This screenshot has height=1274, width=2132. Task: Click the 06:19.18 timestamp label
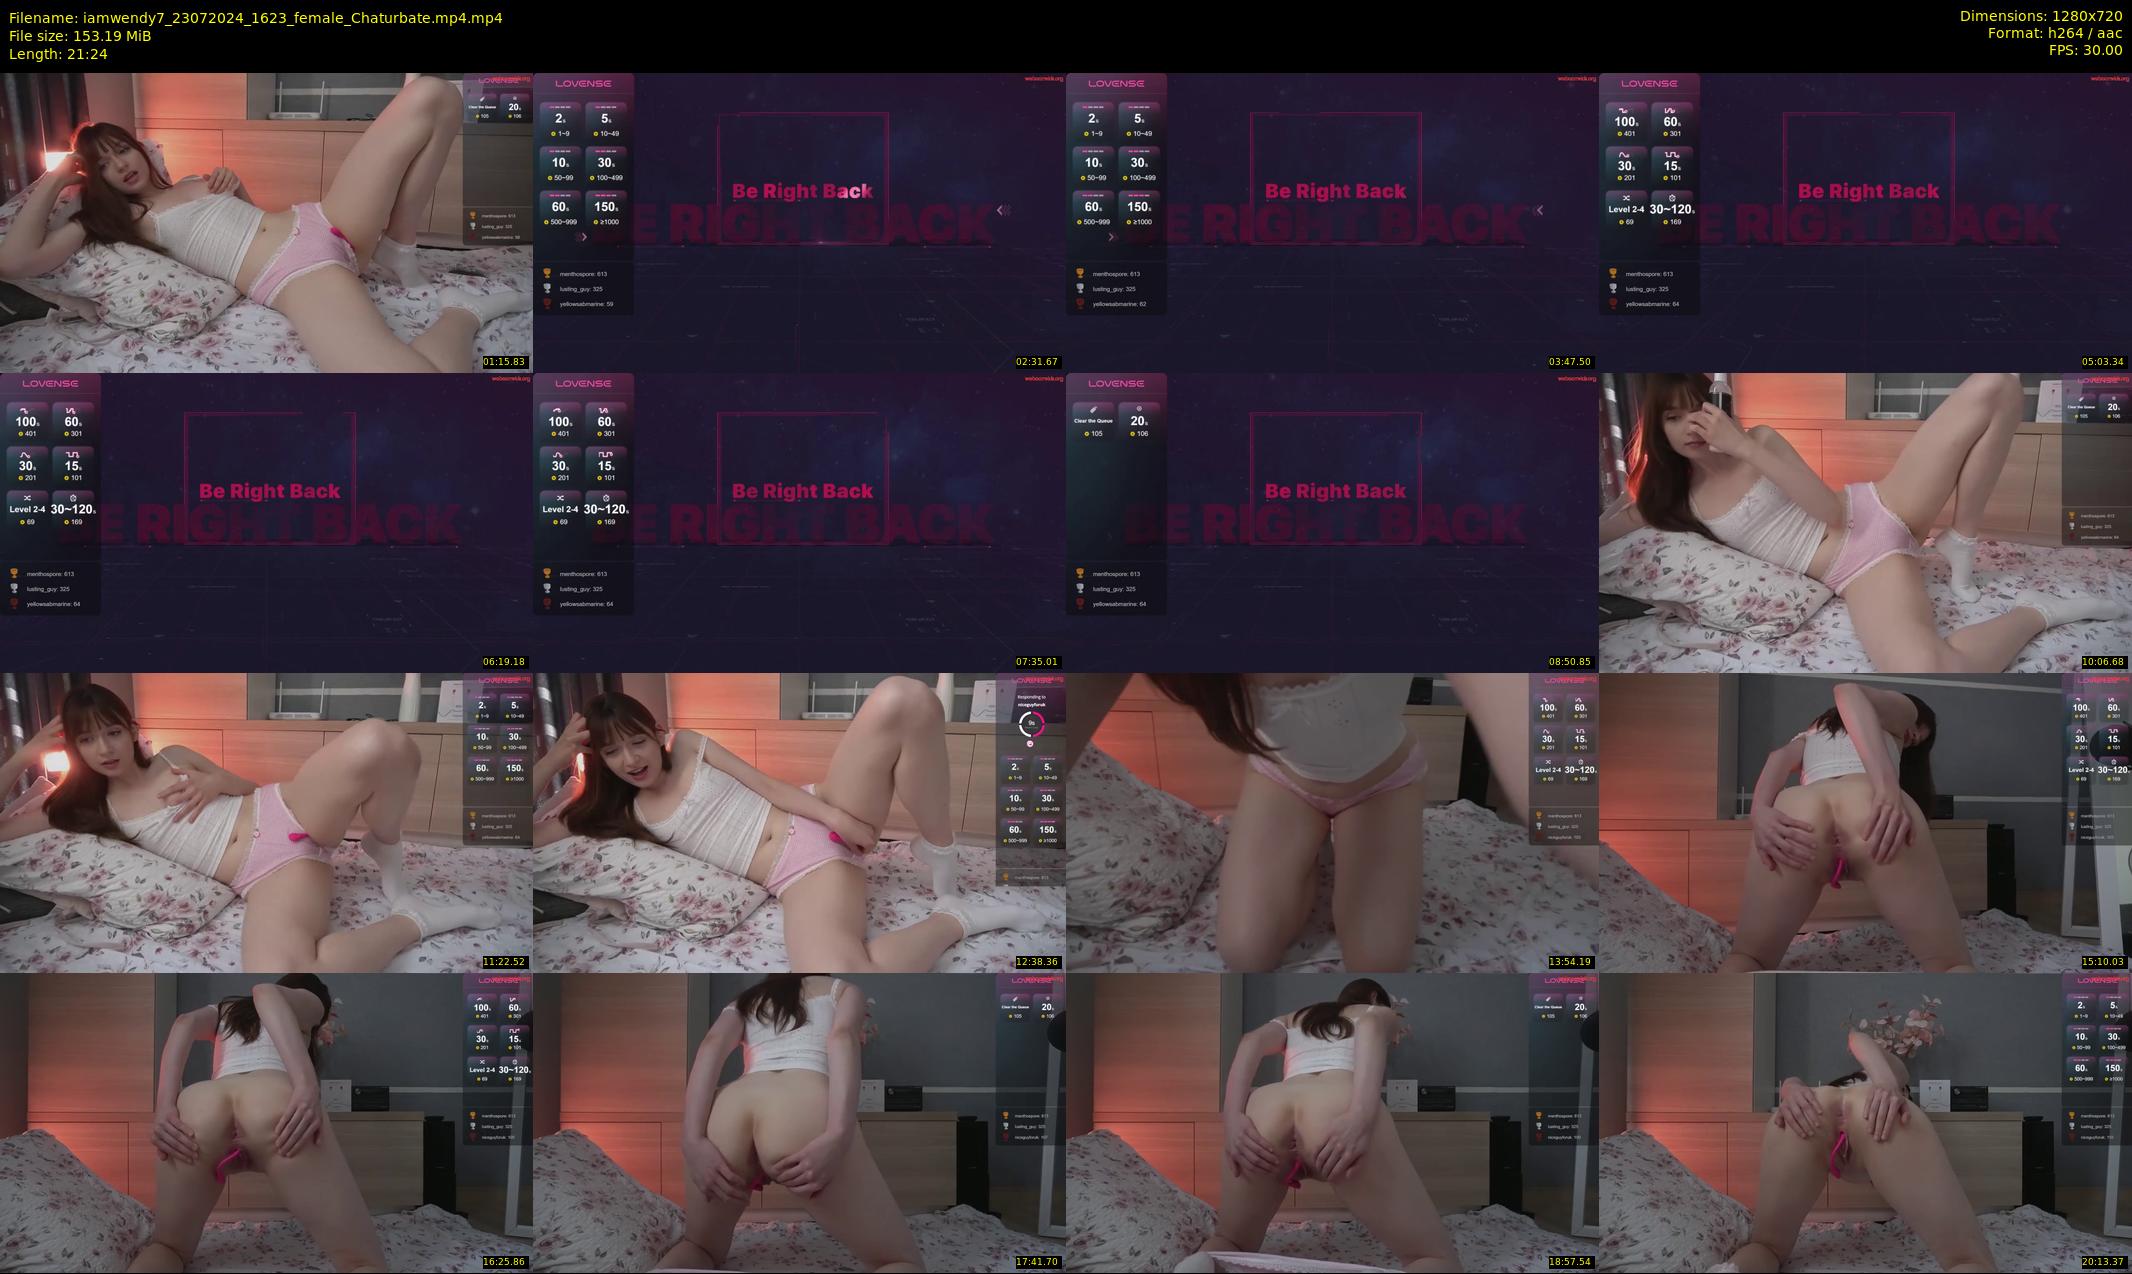(x=503, y=662)
